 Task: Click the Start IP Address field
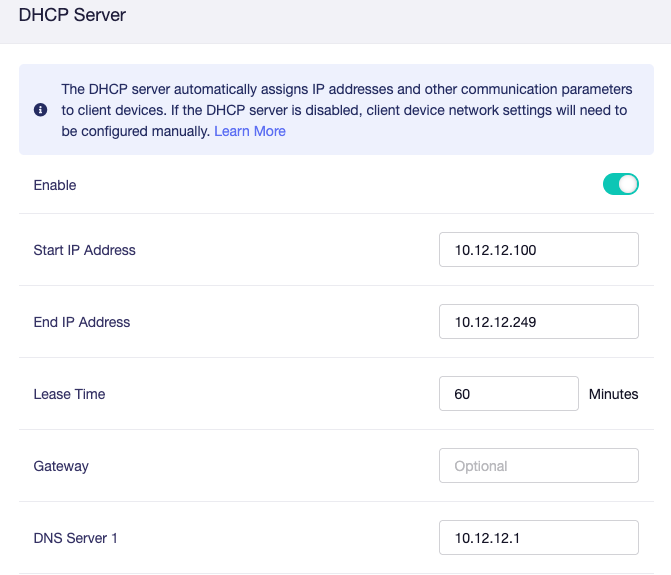pyautogui.click(x=538, y=250)
